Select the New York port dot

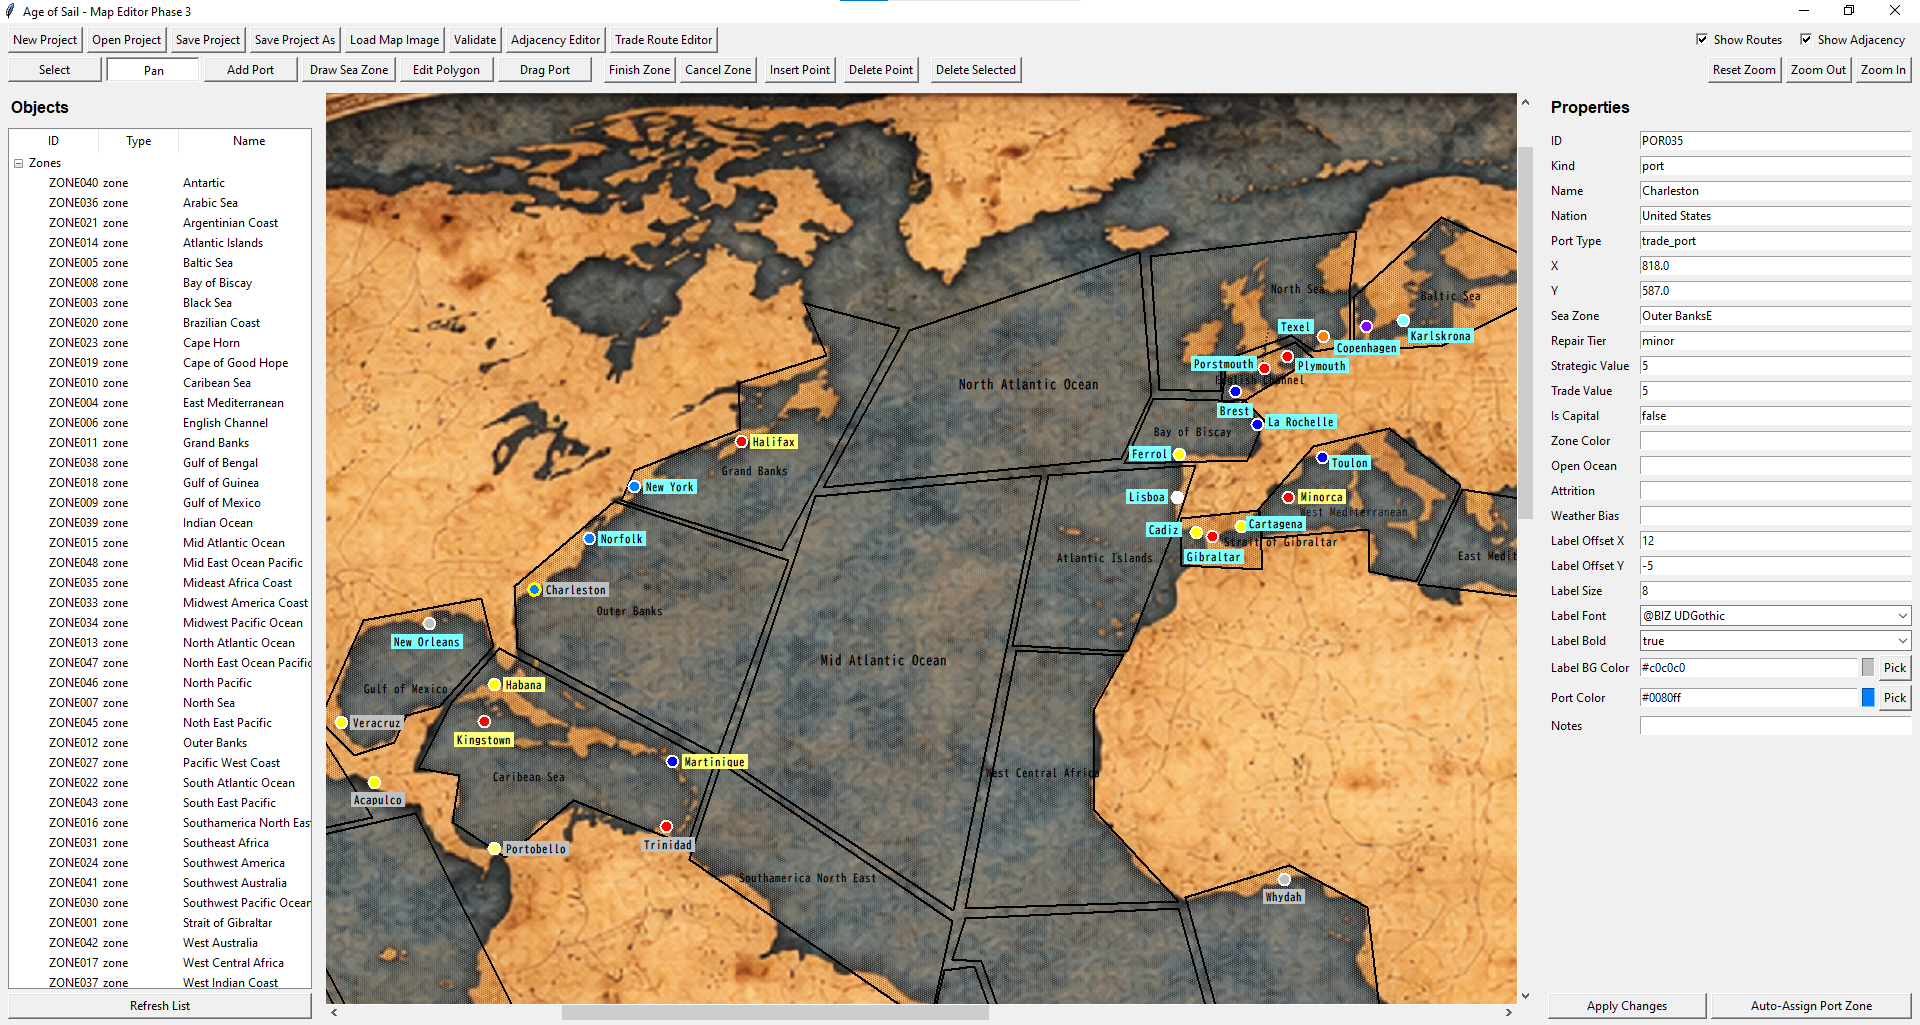point(634,487)
